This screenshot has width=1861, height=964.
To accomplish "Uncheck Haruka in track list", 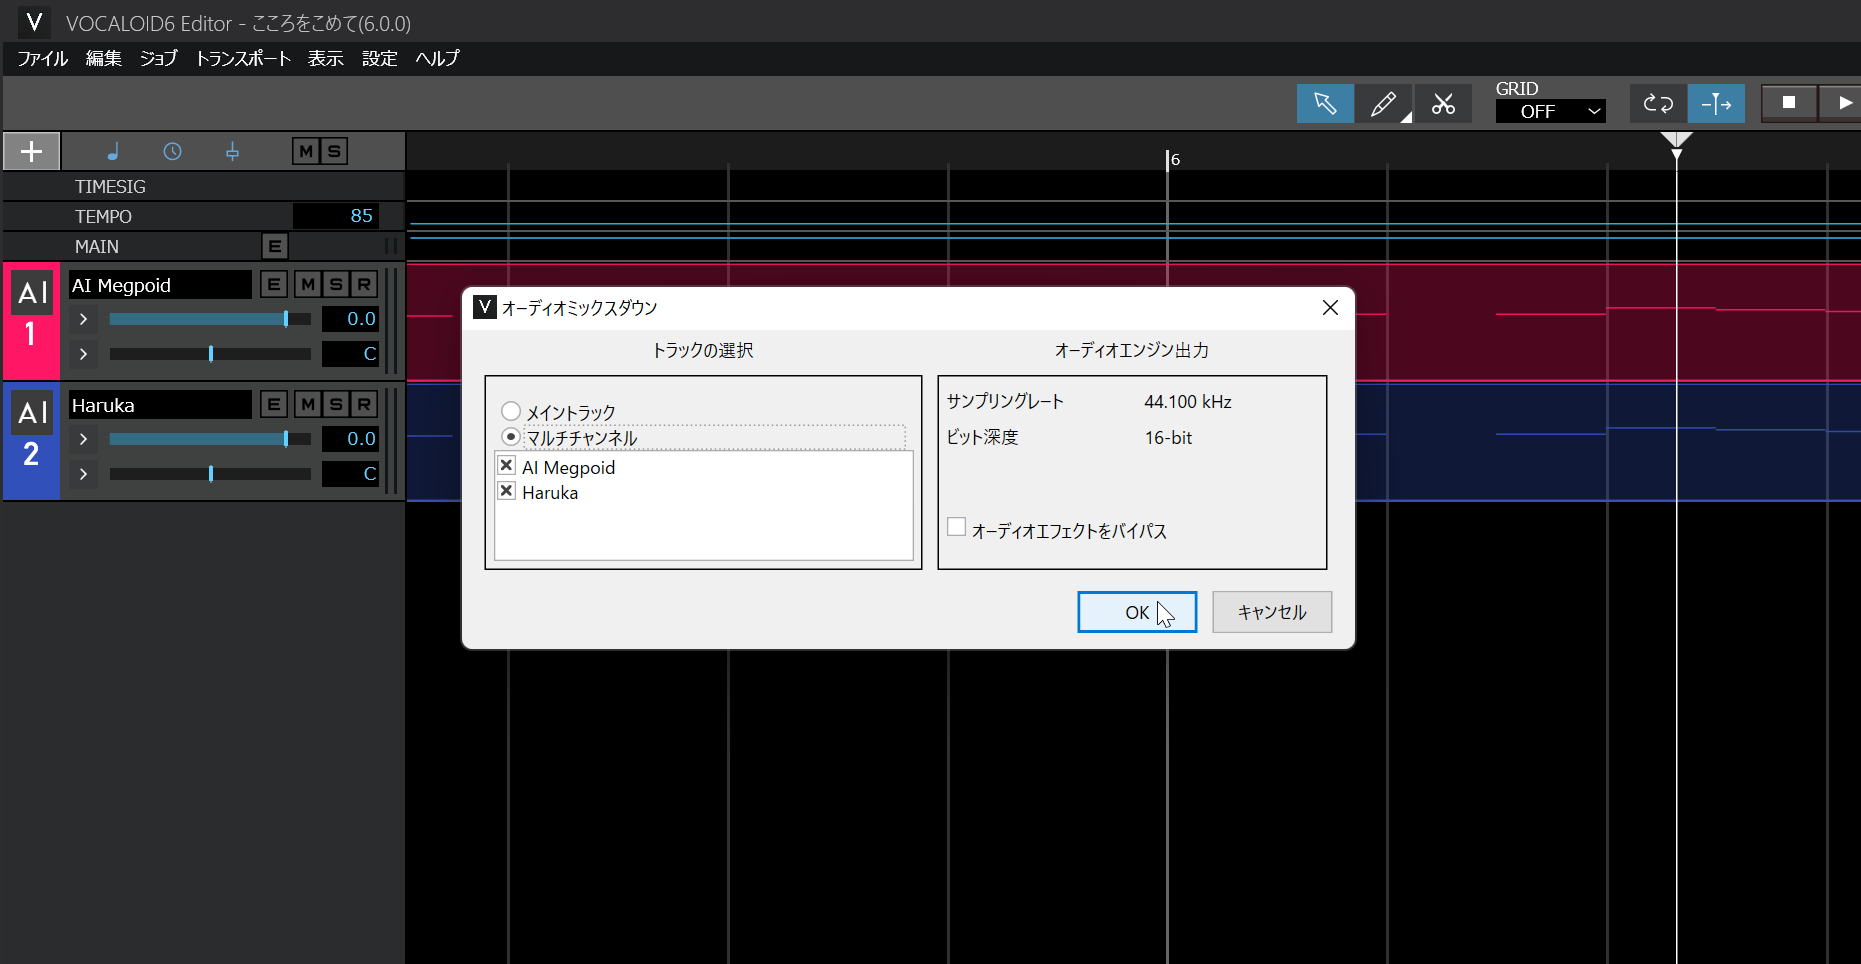I will (507, 490).
